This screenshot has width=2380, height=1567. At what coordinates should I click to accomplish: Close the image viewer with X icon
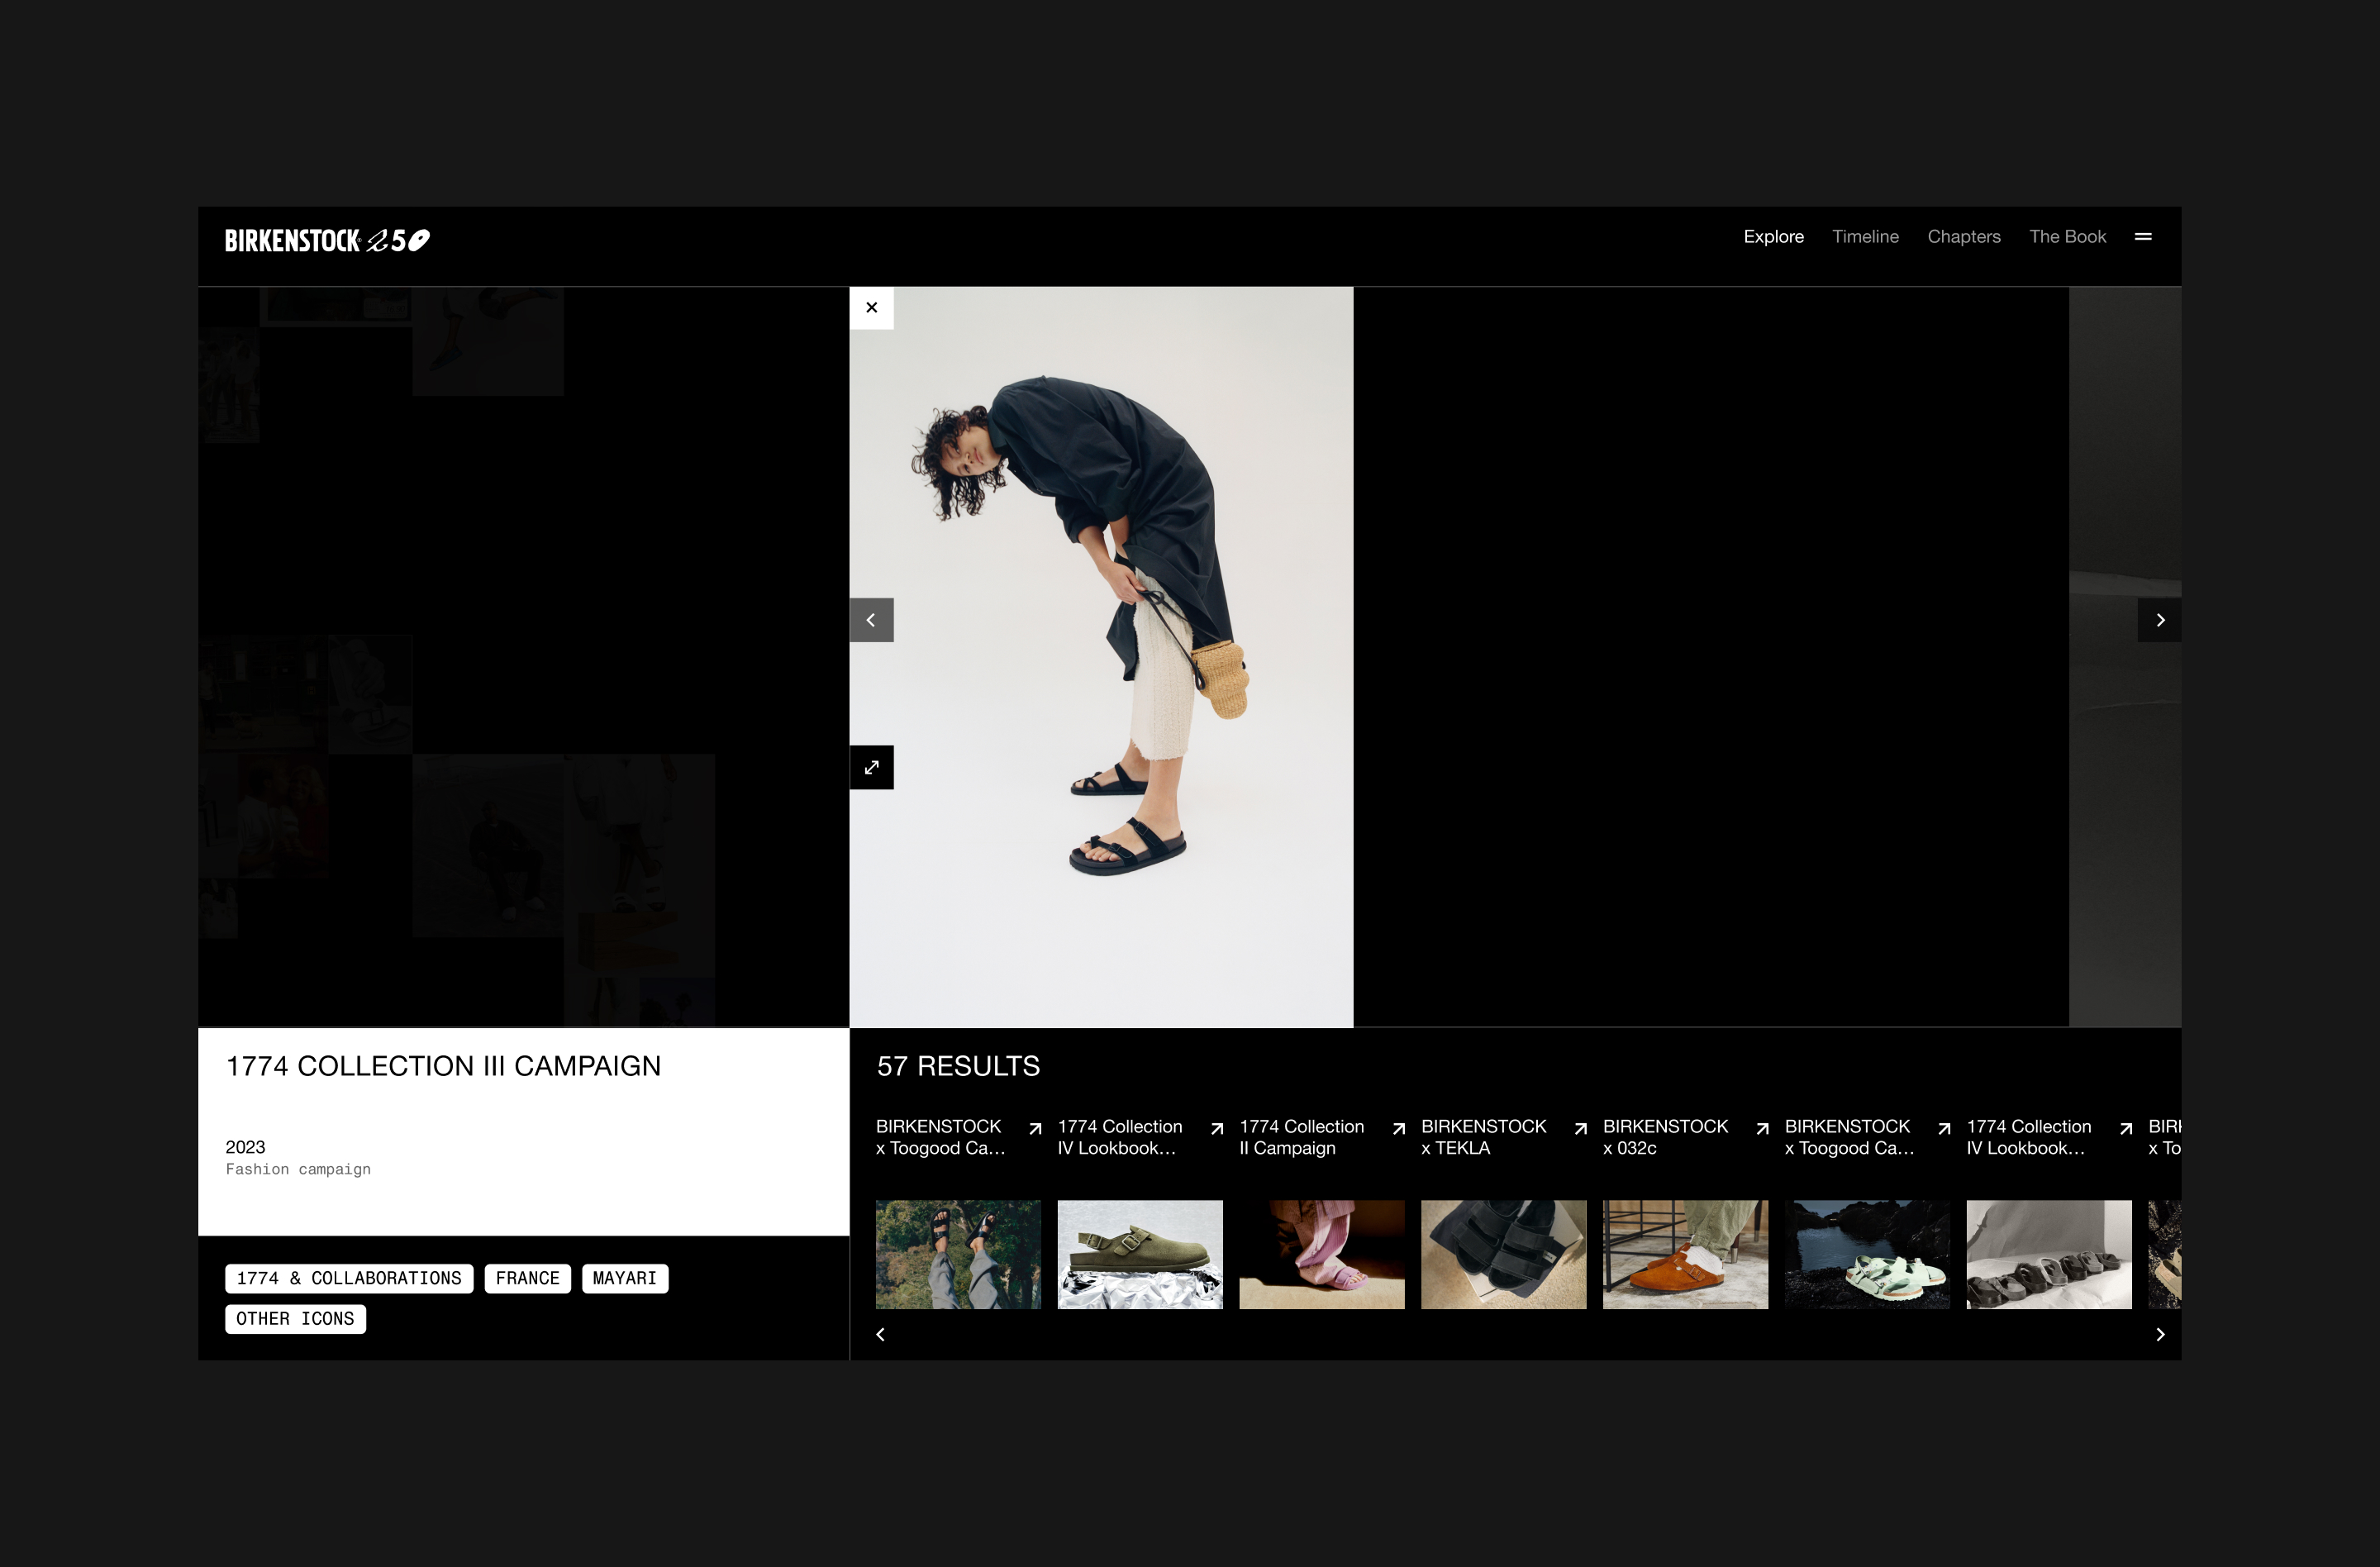point(871,308)
